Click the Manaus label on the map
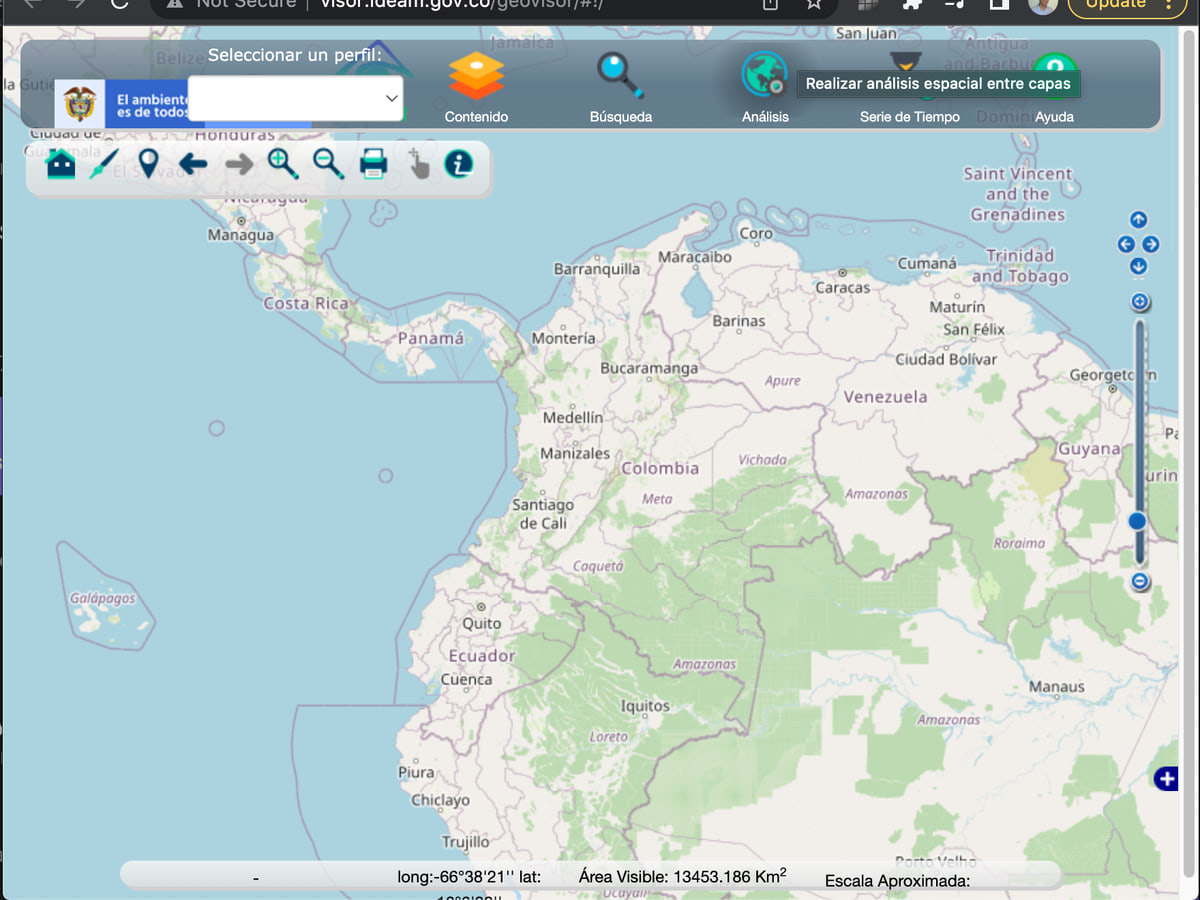Viewport: 1200px width, 900px height. point(1057,687)
